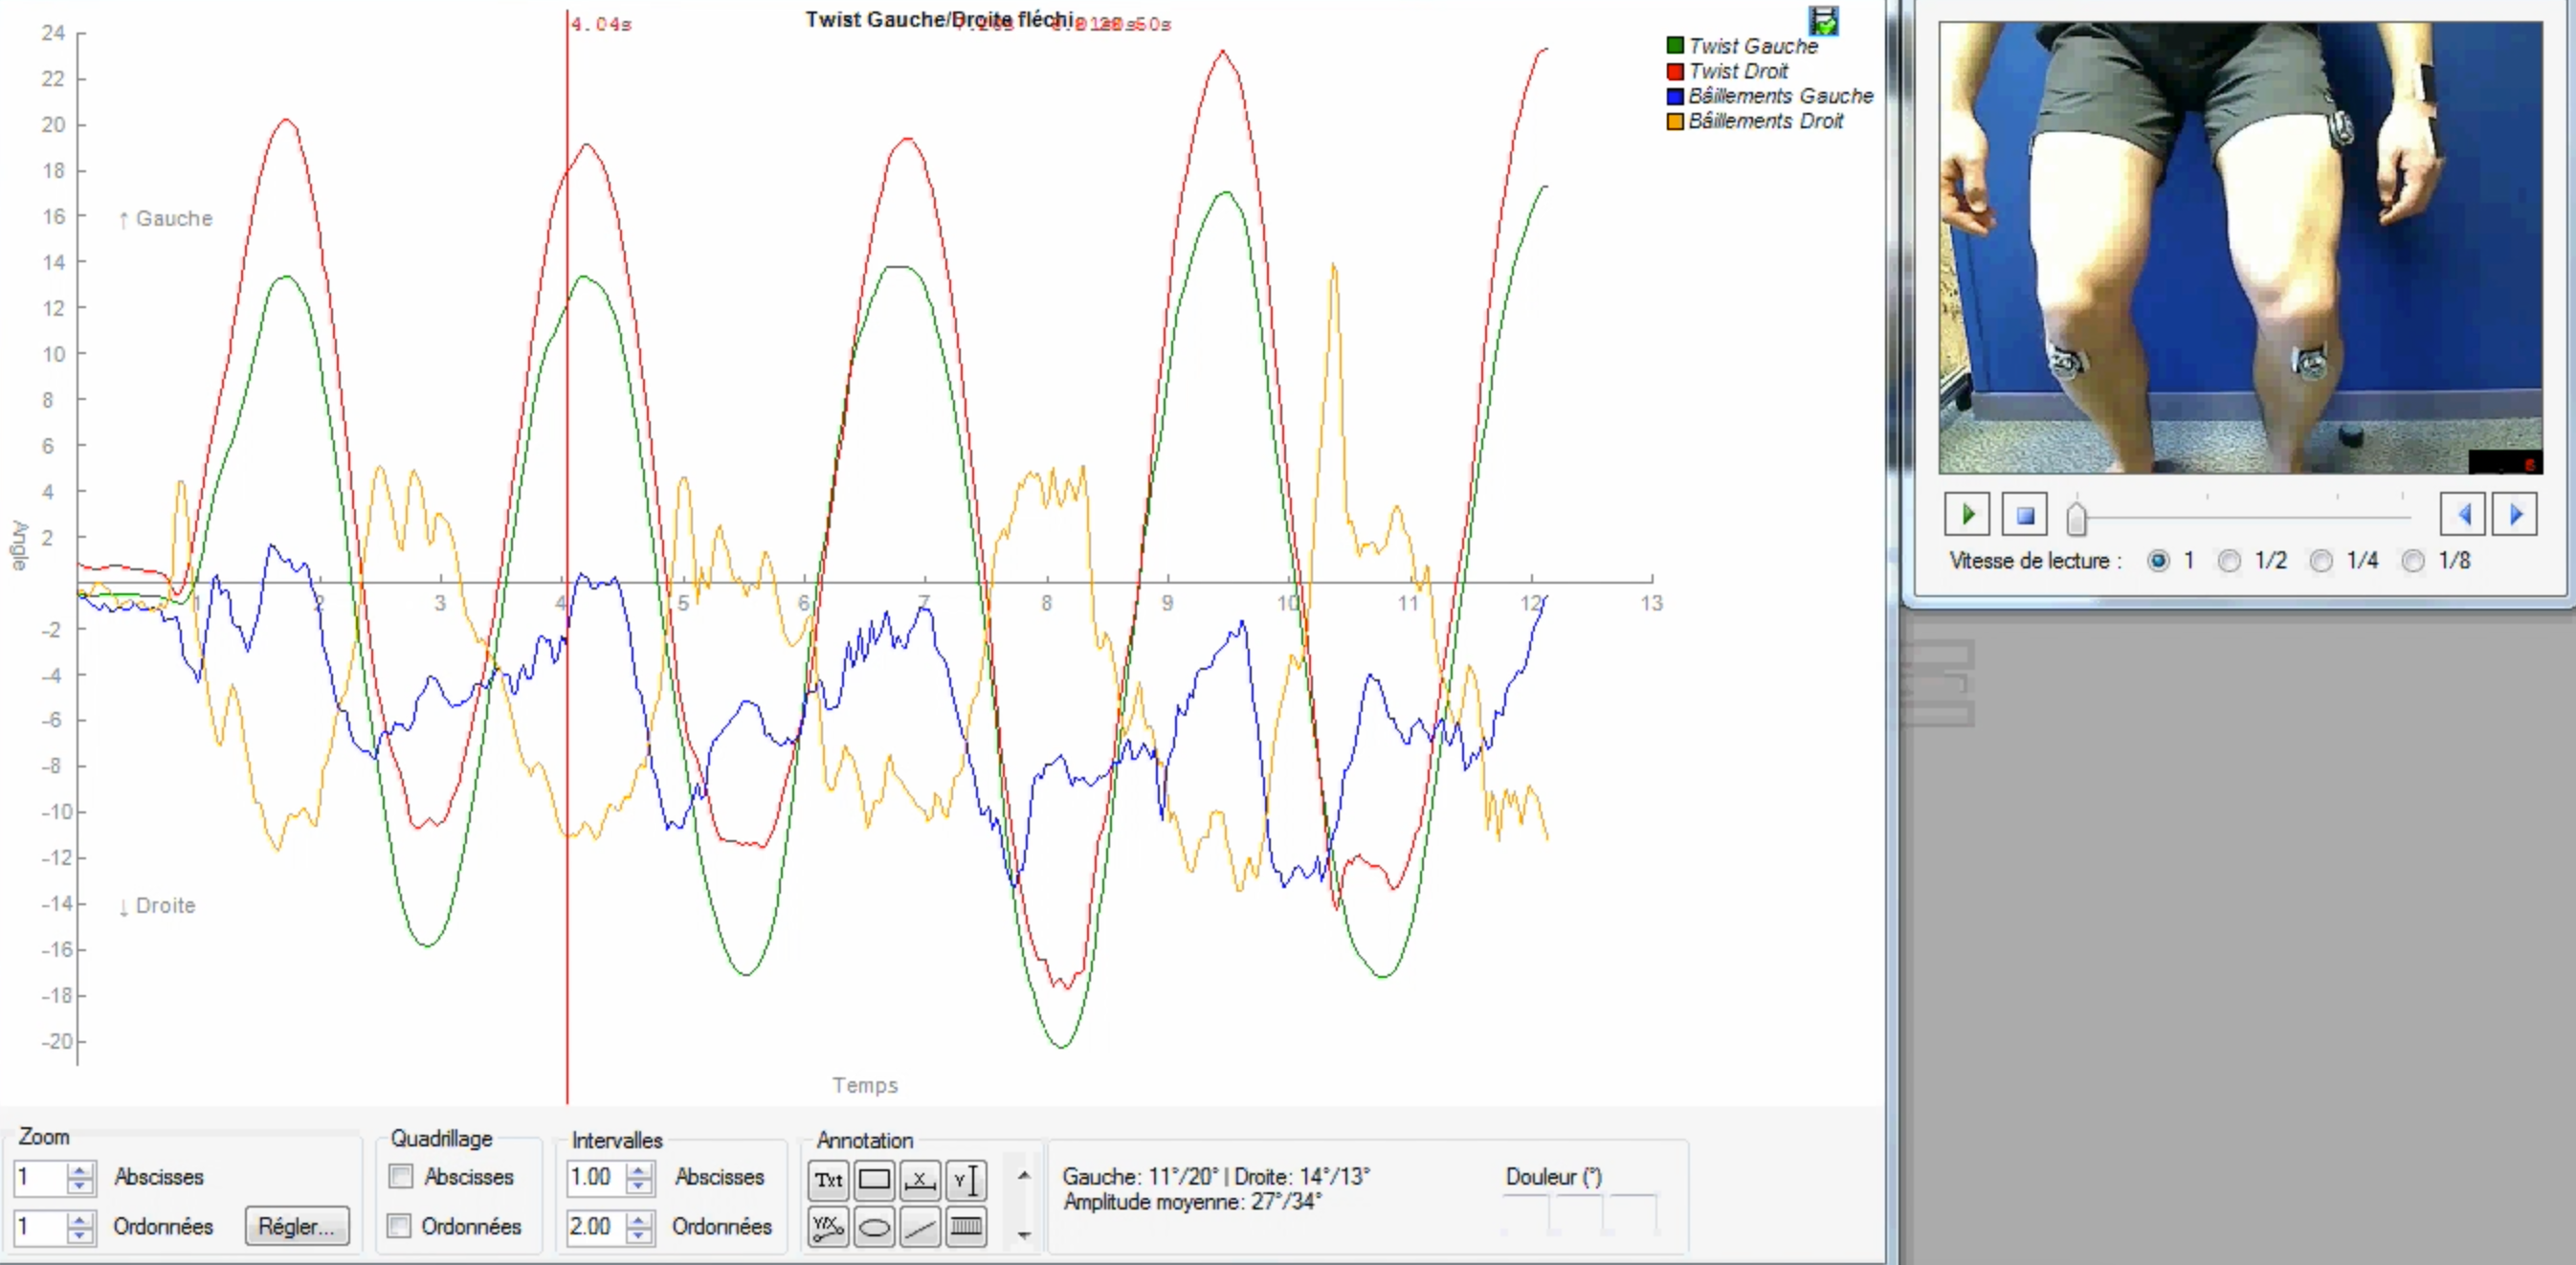2576x1265 pixels.
Task: Select the Y/X slope annotation tool
Action: click(x=828, y=1227)
